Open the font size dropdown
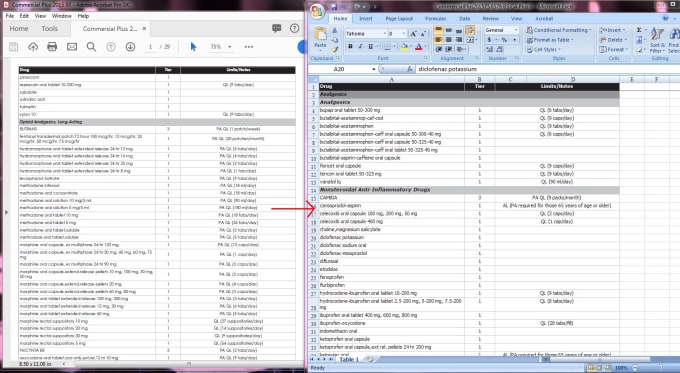The width and height of the screenshot is (680, 373). coord(404,33)
